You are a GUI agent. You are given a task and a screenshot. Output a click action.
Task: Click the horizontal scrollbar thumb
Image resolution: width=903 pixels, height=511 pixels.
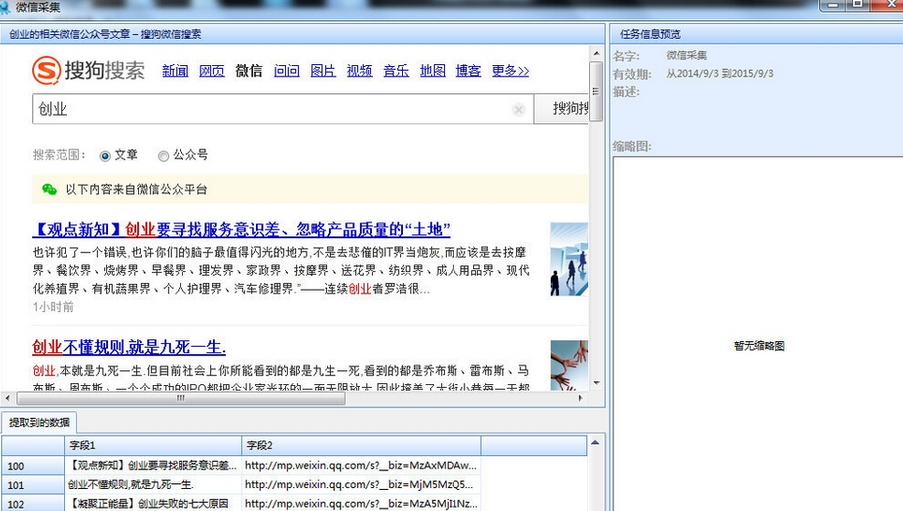(181, 398)
